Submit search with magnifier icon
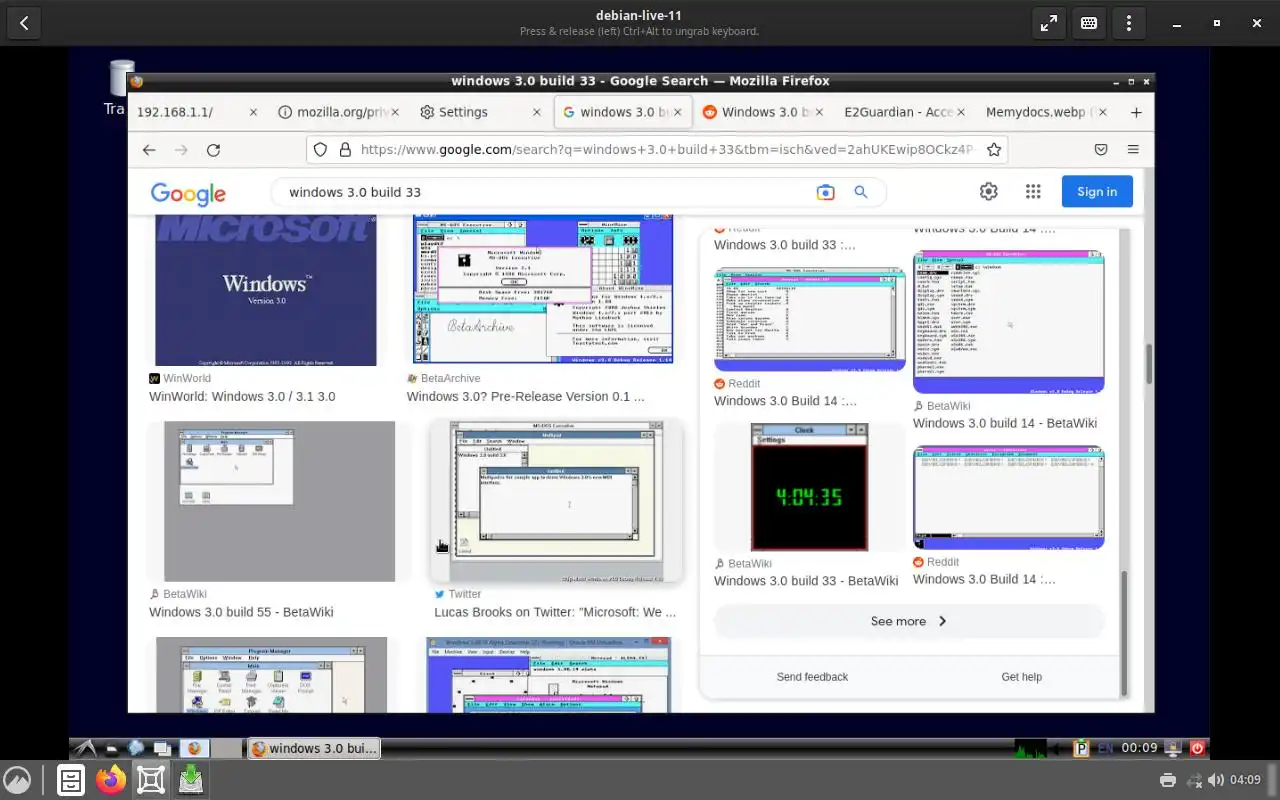 tap(861, 192)
